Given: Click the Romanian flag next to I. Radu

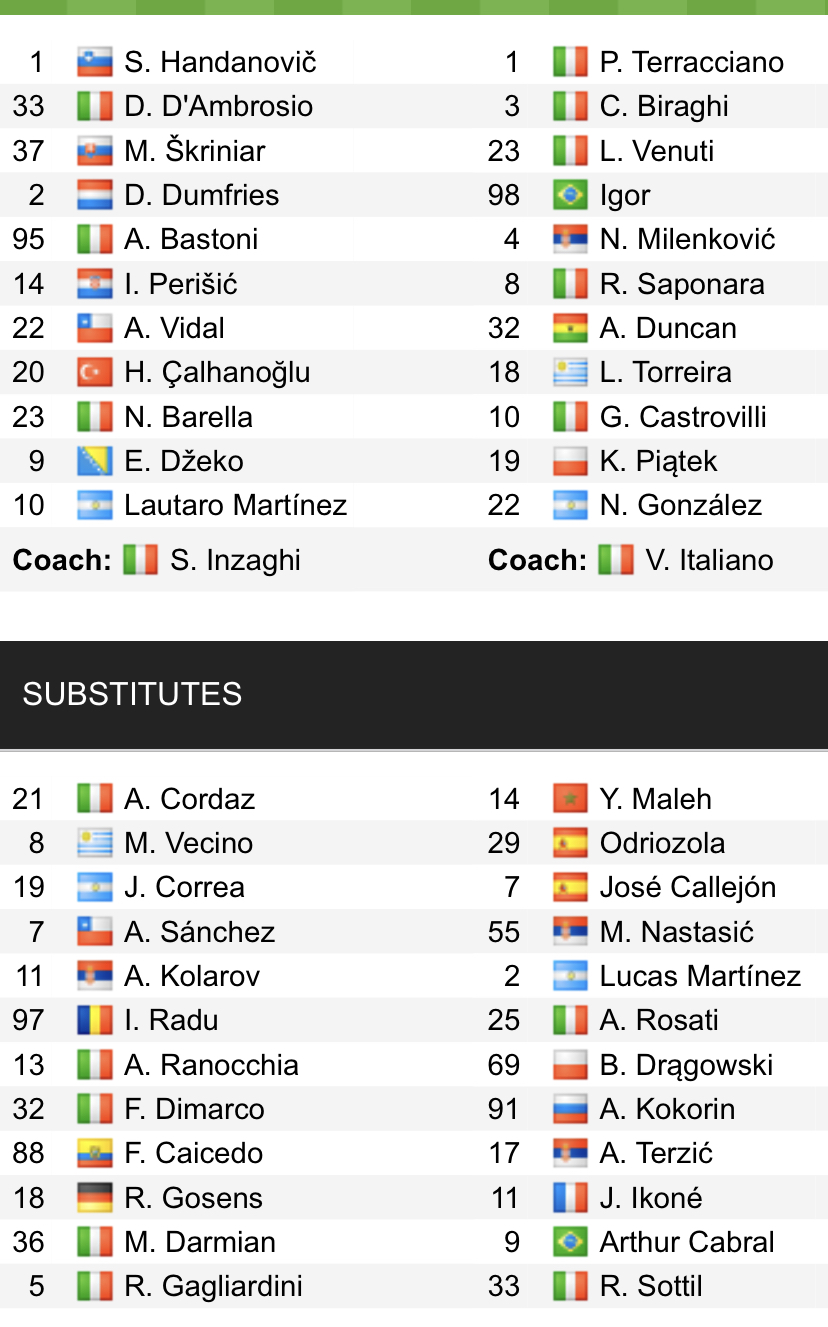Looking at the screenshot, I should pyautogui.click(x=94, y=1021).
